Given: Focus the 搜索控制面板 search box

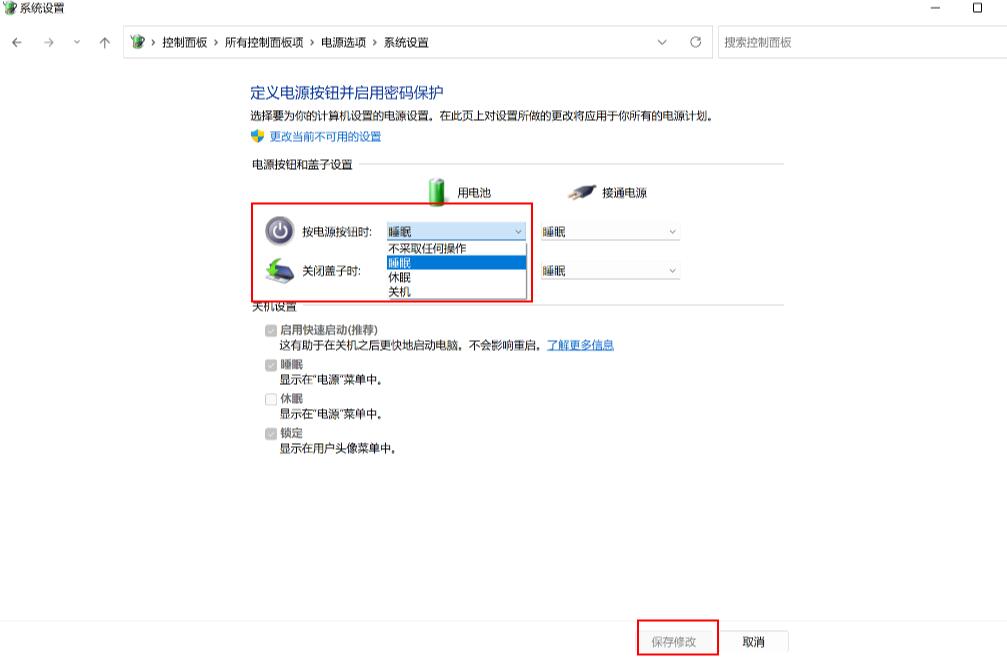Looking at the screenshot, I should click(862, 42).
